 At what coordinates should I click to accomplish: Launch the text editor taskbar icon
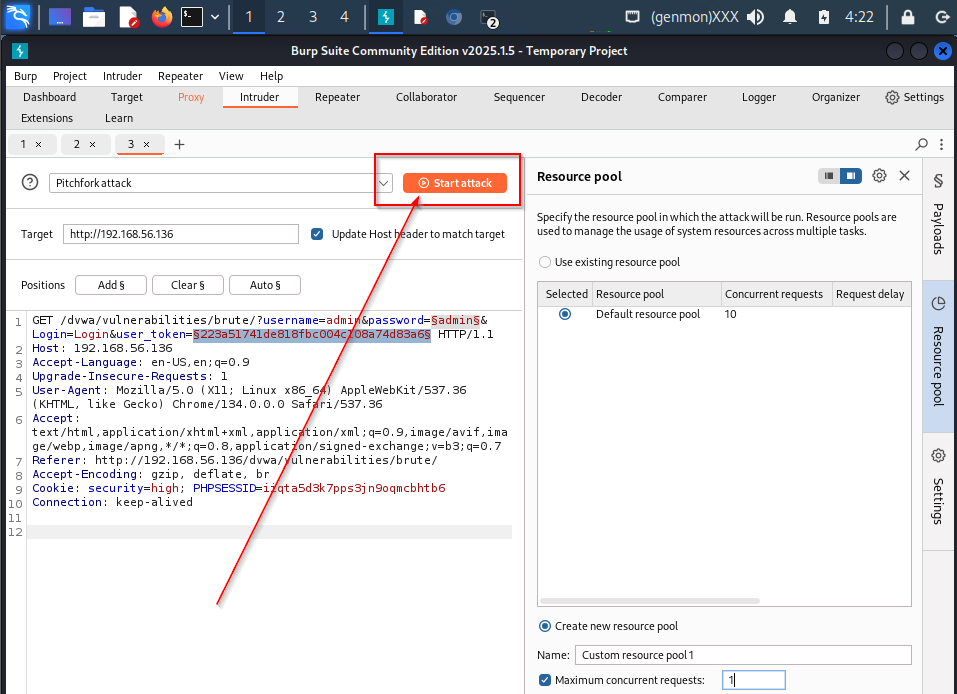(x=129, y=16)
